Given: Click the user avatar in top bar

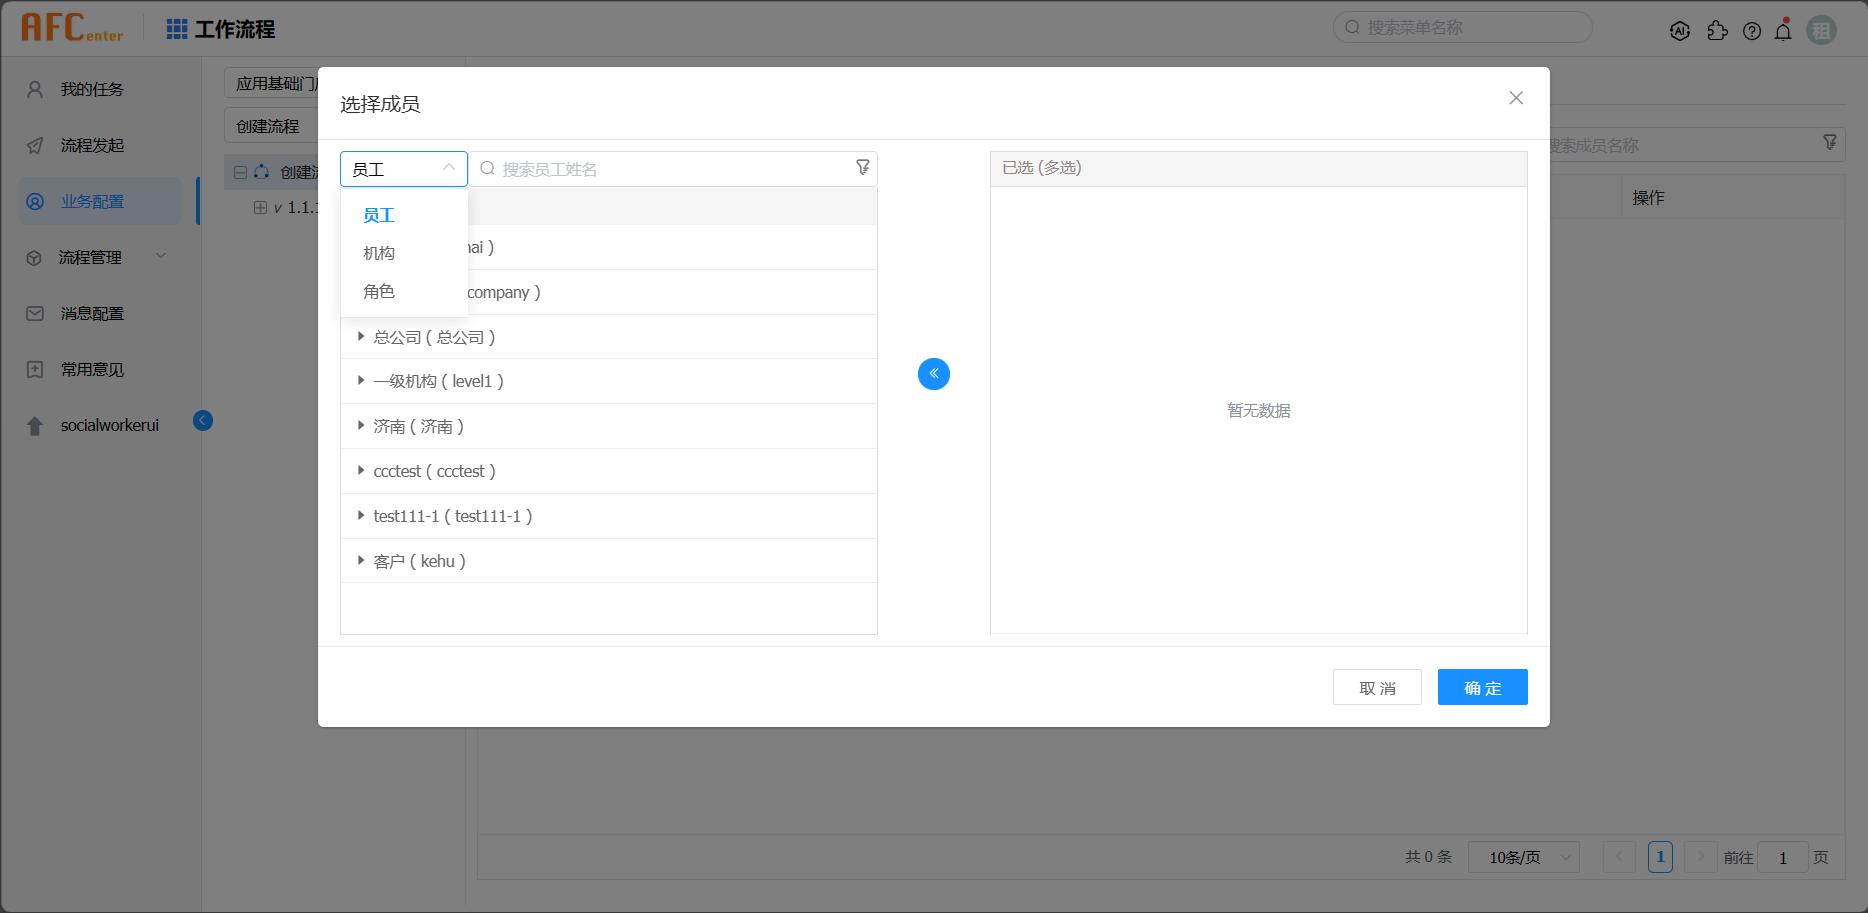Looking at the screenshot, I should [x=1821, y=31].
